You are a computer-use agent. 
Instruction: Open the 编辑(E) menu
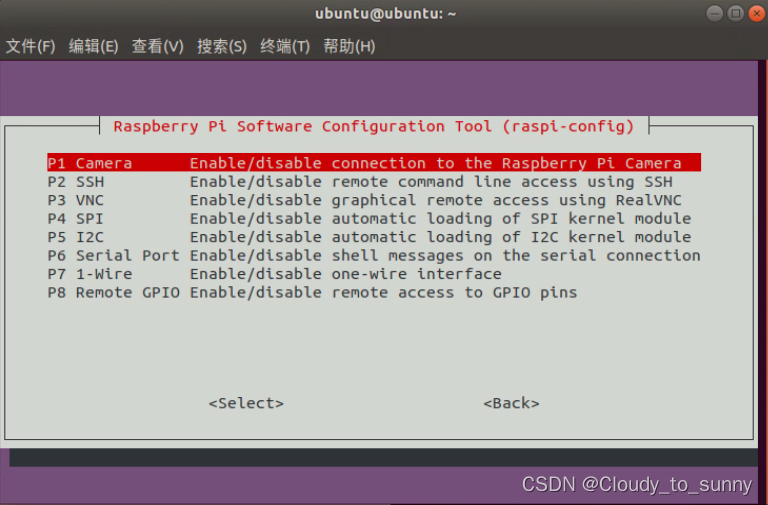(x=94, y=47)
